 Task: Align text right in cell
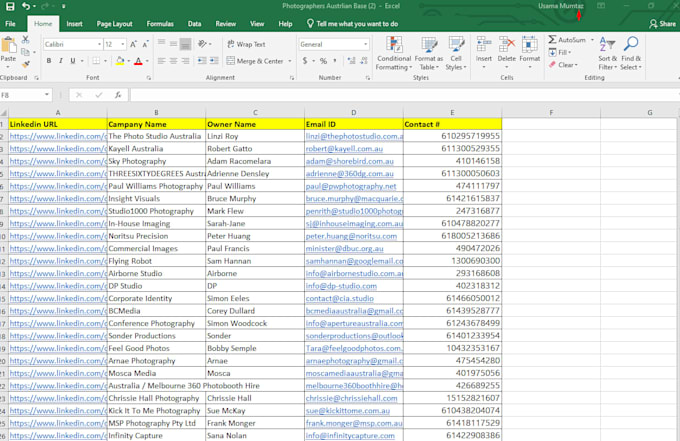(x=186, y=61)
